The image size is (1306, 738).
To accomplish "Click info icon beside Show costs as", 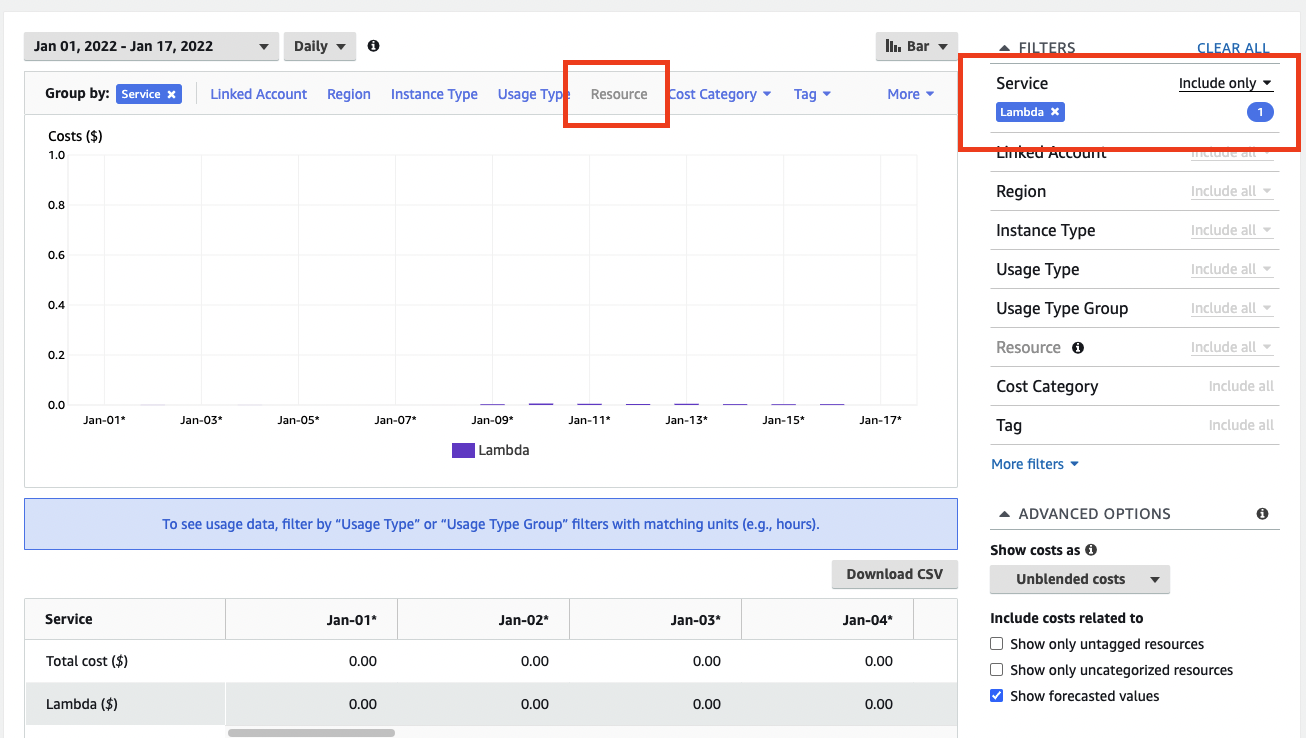I will pyautogui.click(x=1091, y=550).
